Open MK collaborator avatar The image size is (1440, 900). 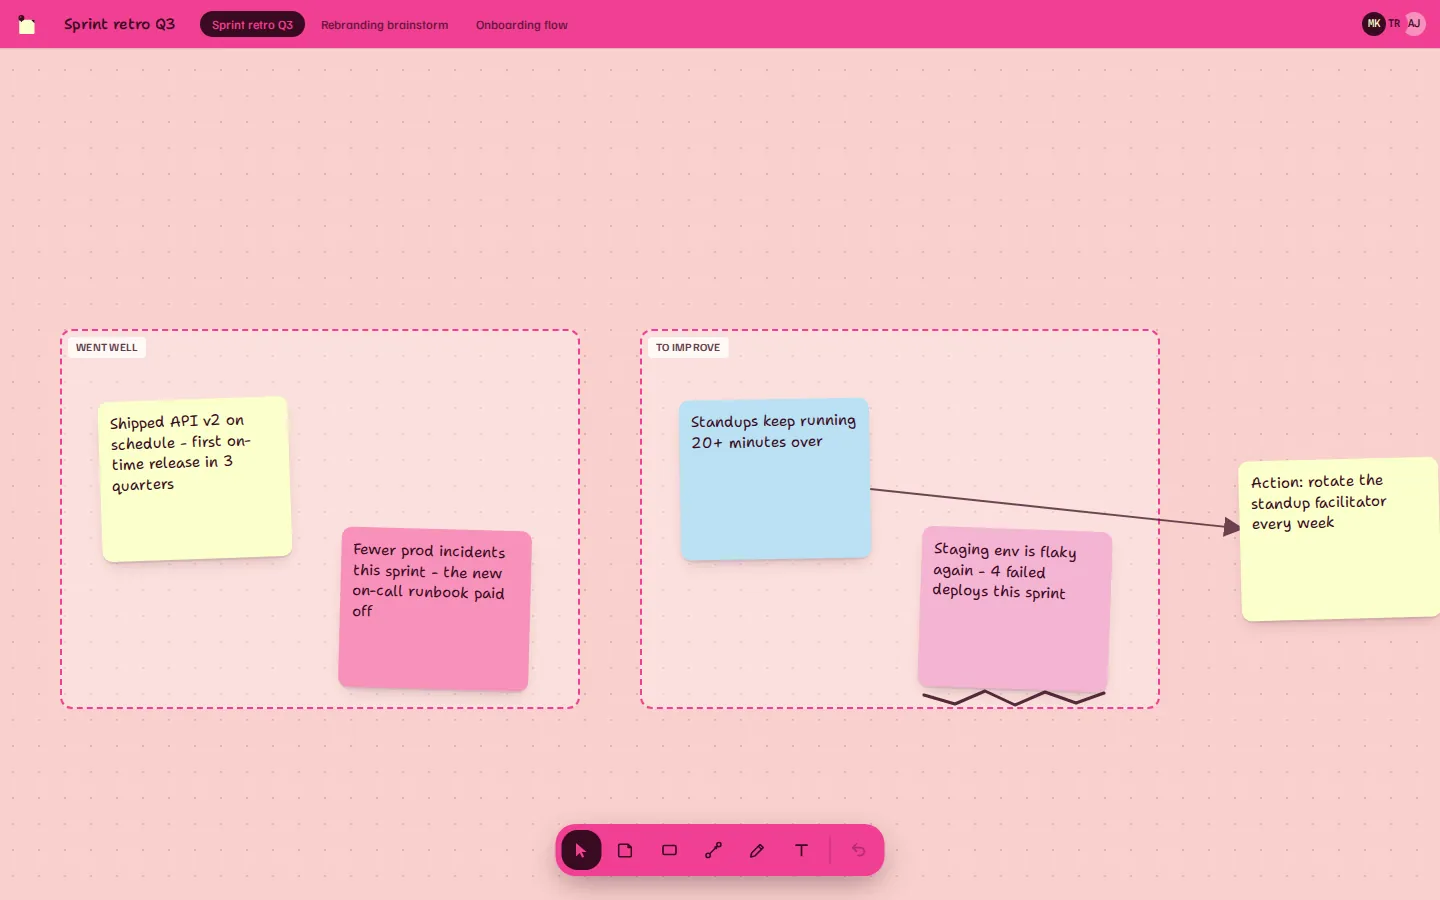pyautogui.click(x=1373, y=24)
